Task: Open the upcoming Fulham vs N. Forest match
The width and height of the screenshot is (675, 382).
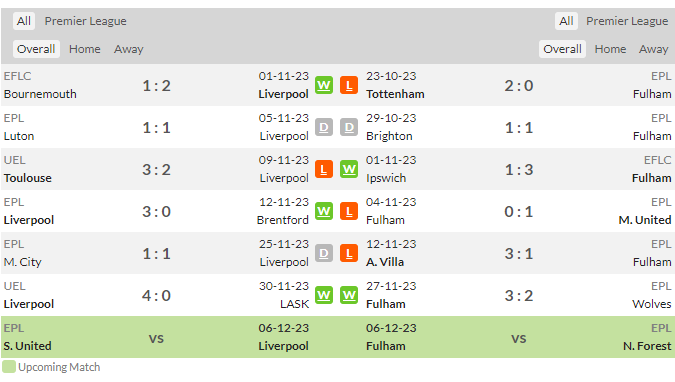Action: click(518, 337)
